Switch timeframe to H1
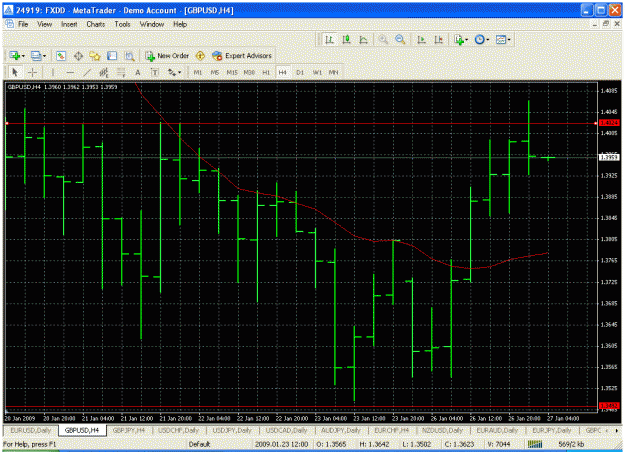Image resolution: width=625 pixels, height=452 pixels. pyautogui.click(x=266, y=73)
